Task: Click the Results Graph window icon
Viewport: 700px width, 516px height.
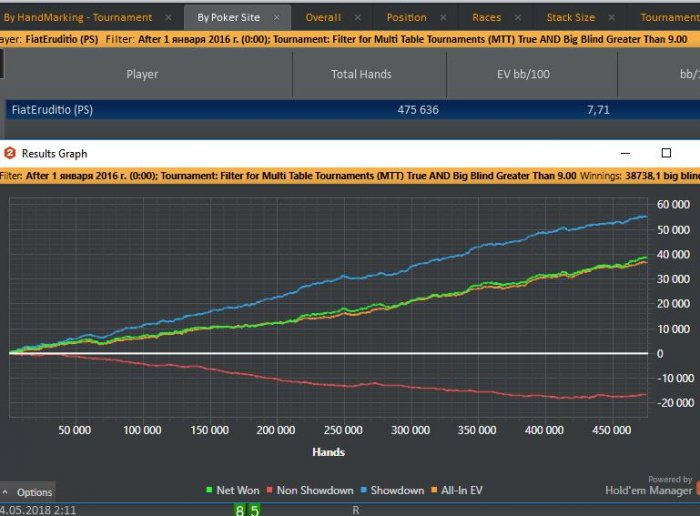Action: (10, 153)
